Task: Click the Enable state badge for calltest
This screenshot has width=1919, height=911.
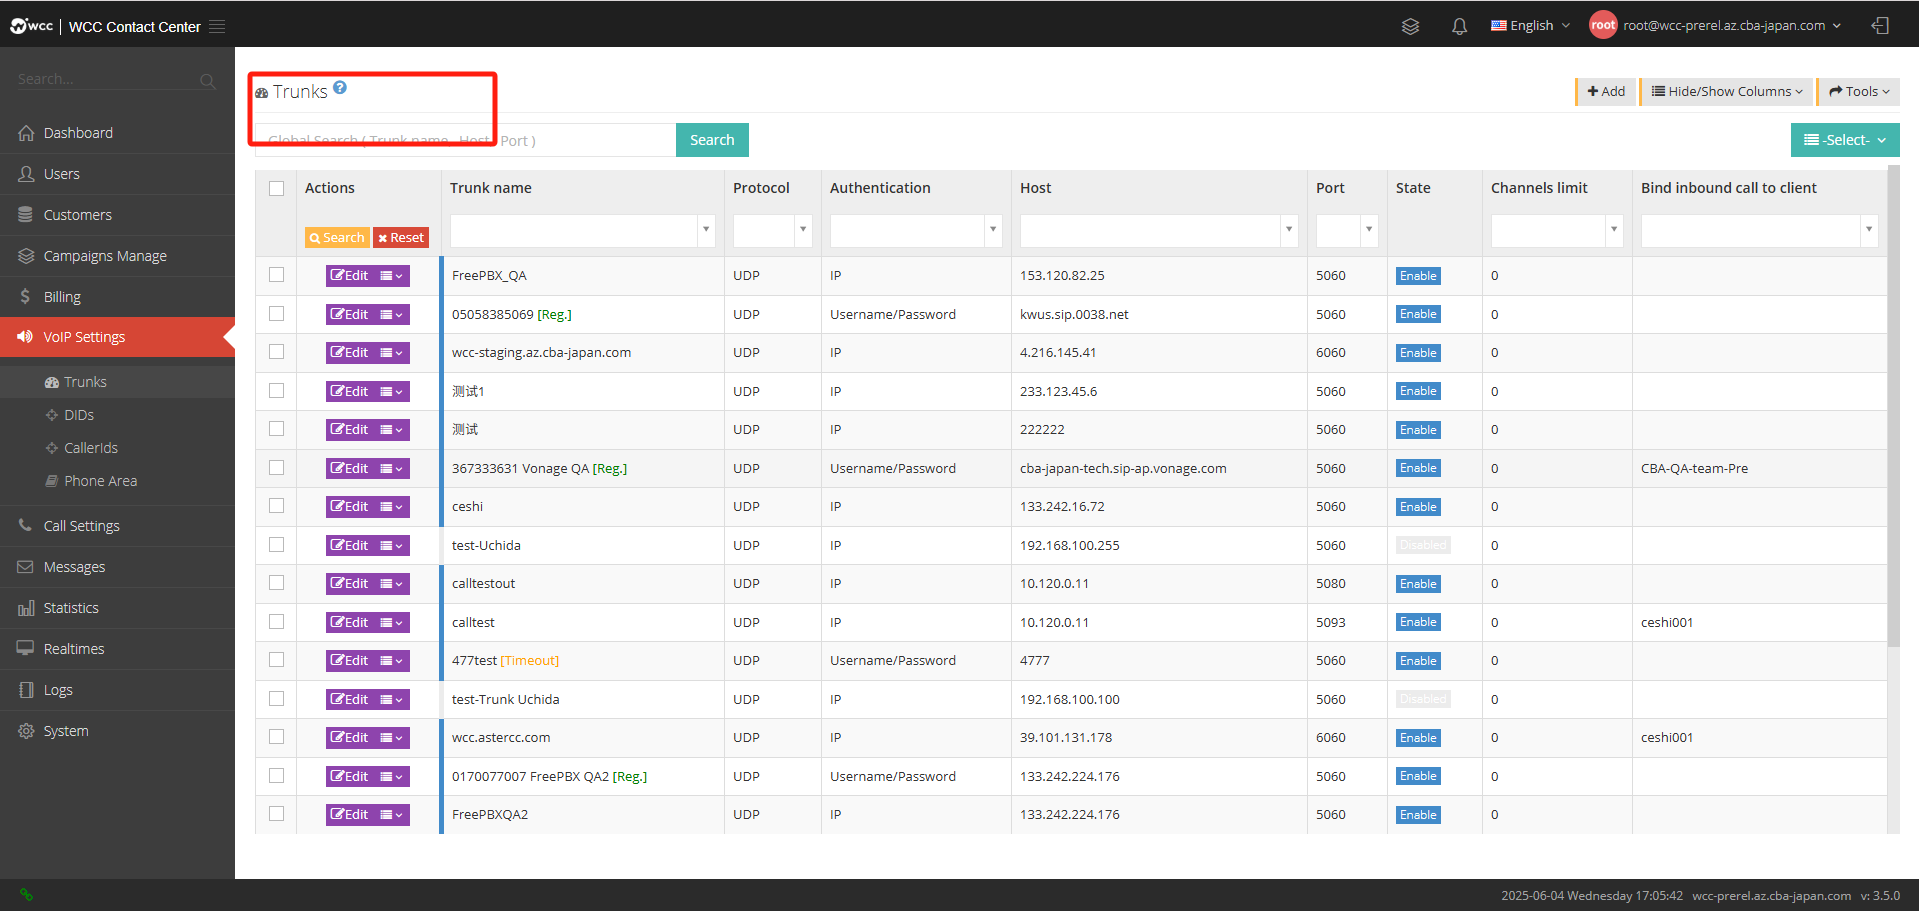Action: (1418, 622)
